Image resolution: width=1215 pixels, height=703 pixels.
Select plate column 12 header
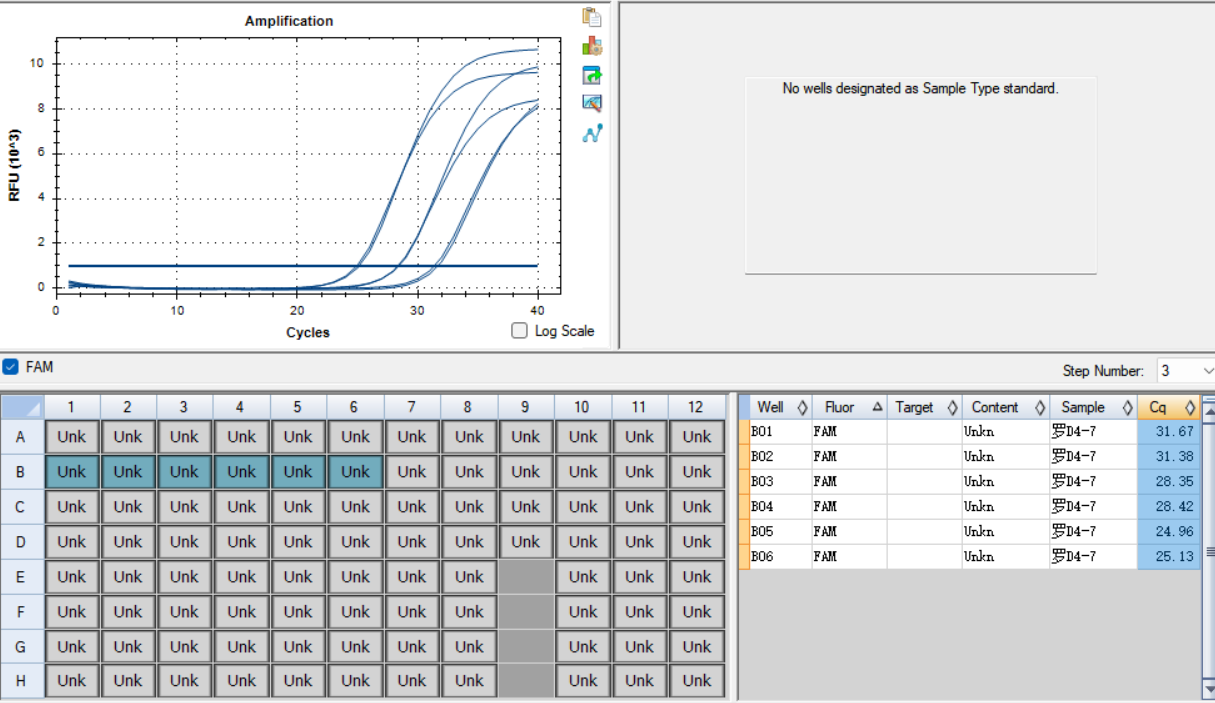(x=696, y=407)
